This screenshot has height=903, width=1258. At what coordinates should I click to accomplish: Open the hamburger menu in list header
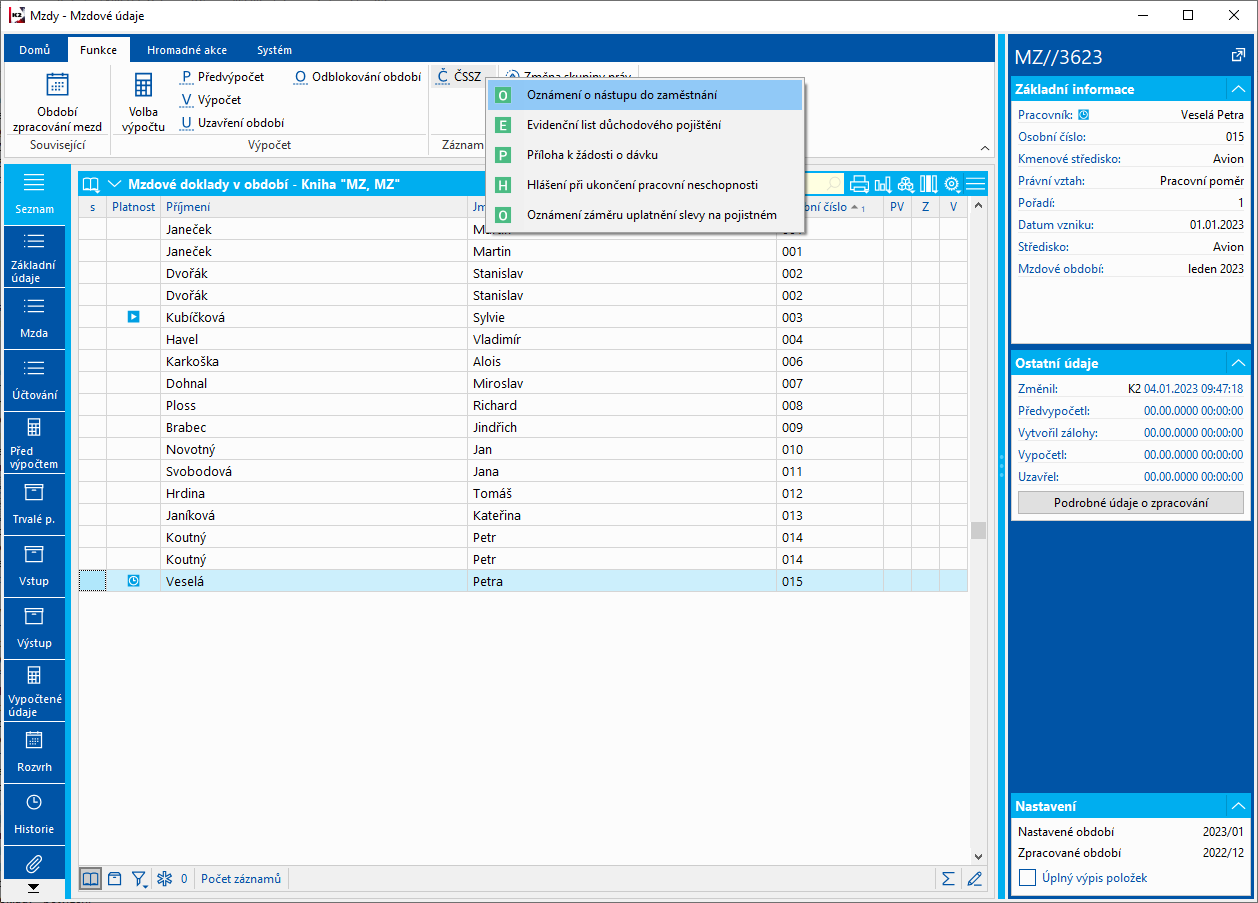coord(976,184)
